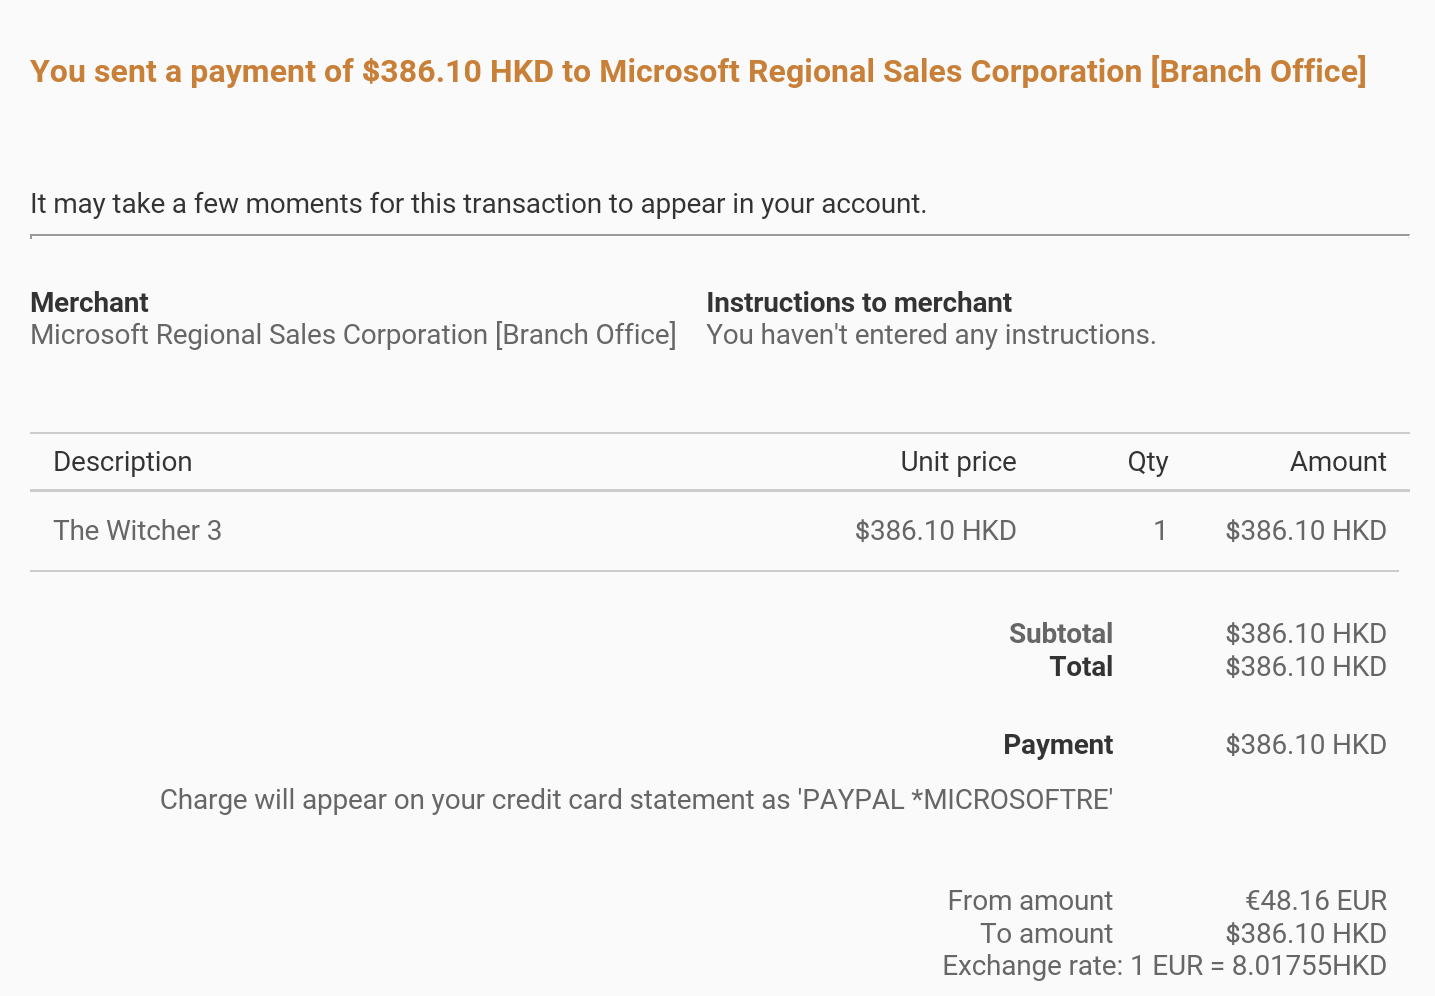Click the From amount €48.16 EUR value
This screenshot has height=996, width=1435.
pyautogui.click(x=1316, y=901)
